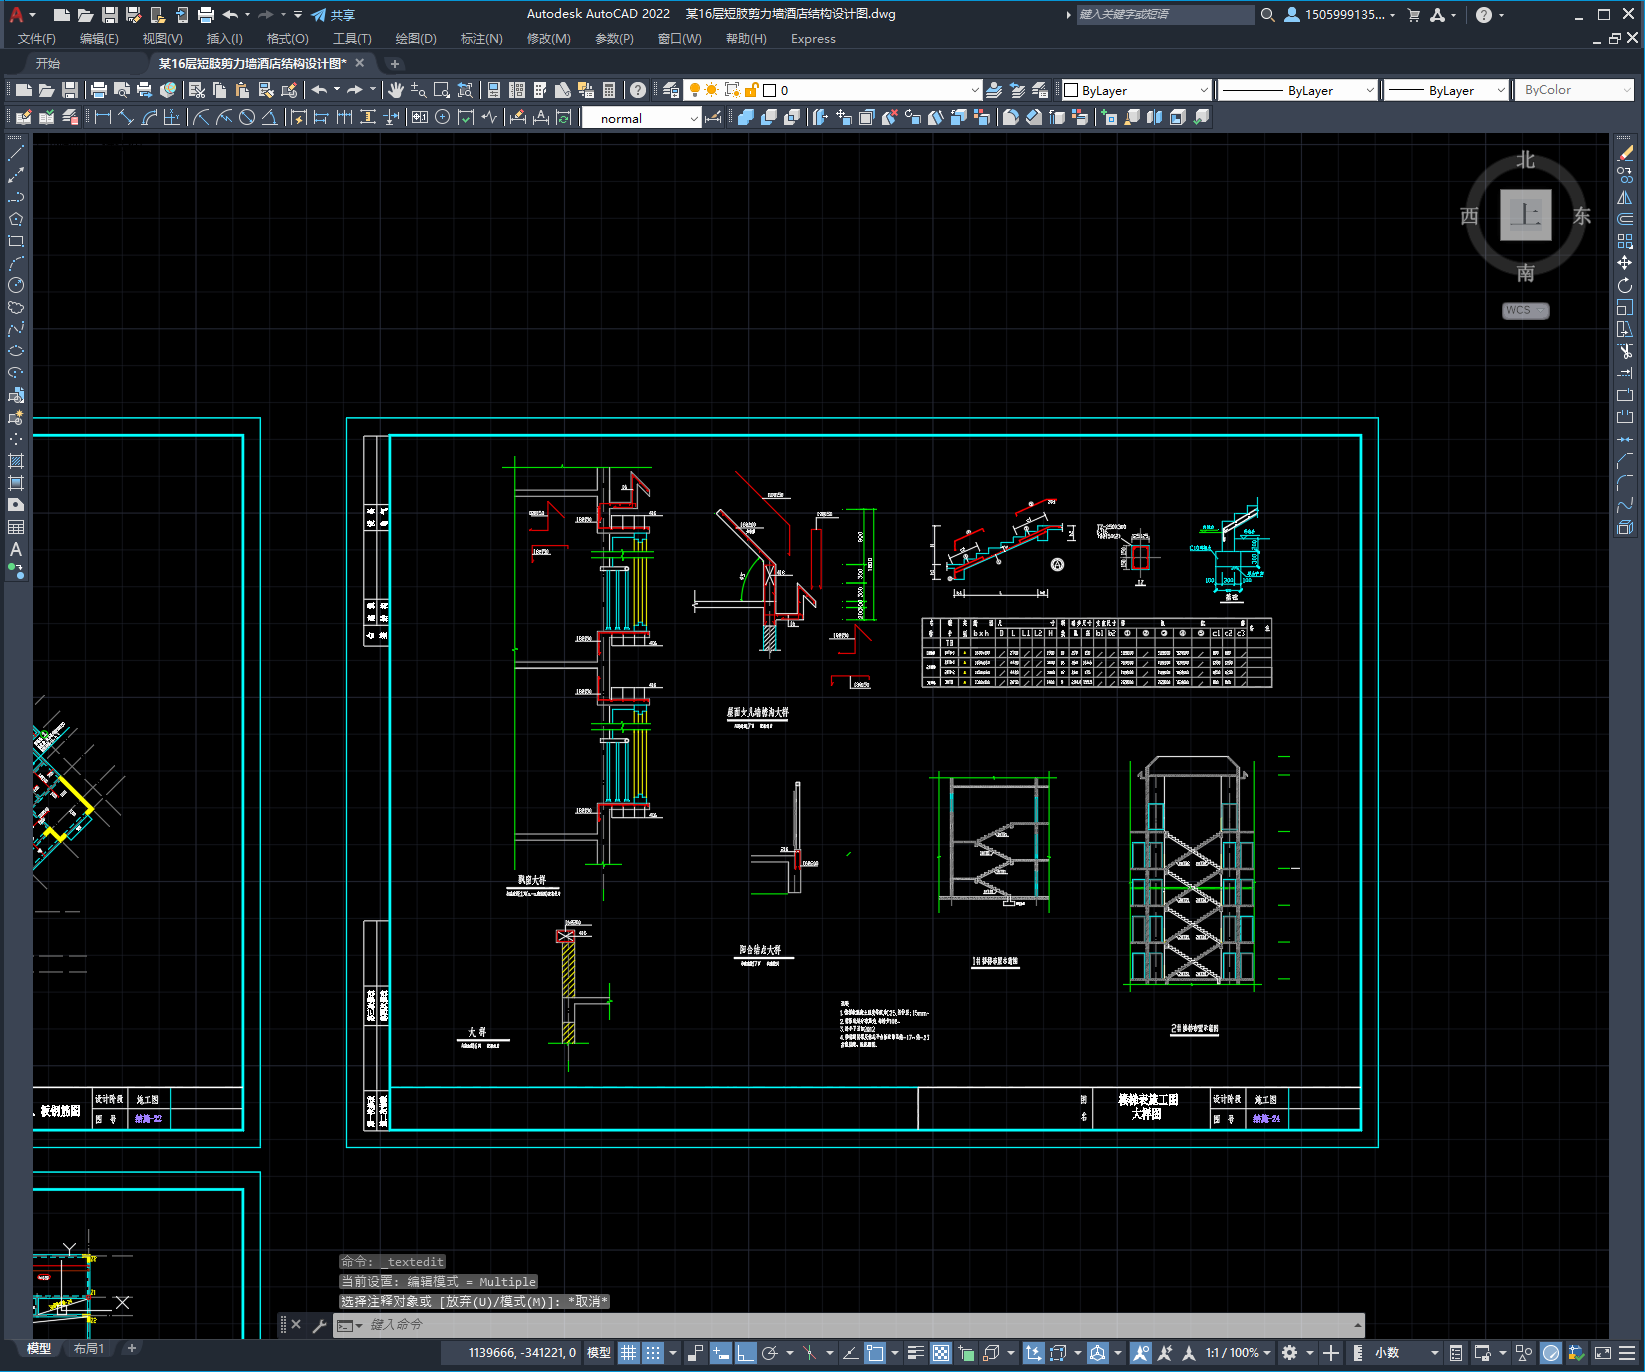Expand the undo history dropdown arrow

click(x=337, y=90)
